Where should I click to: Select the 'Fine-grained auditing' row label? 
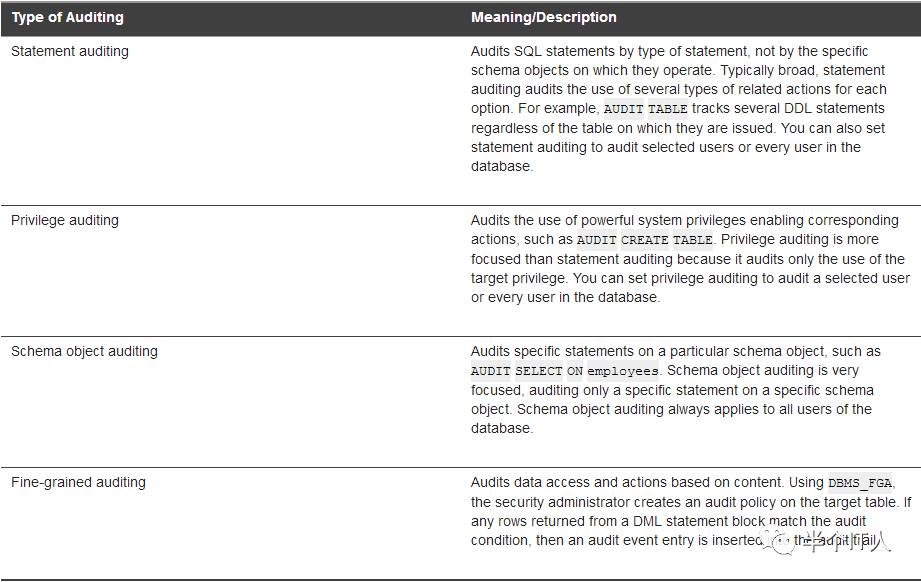[x=78, y=482]
